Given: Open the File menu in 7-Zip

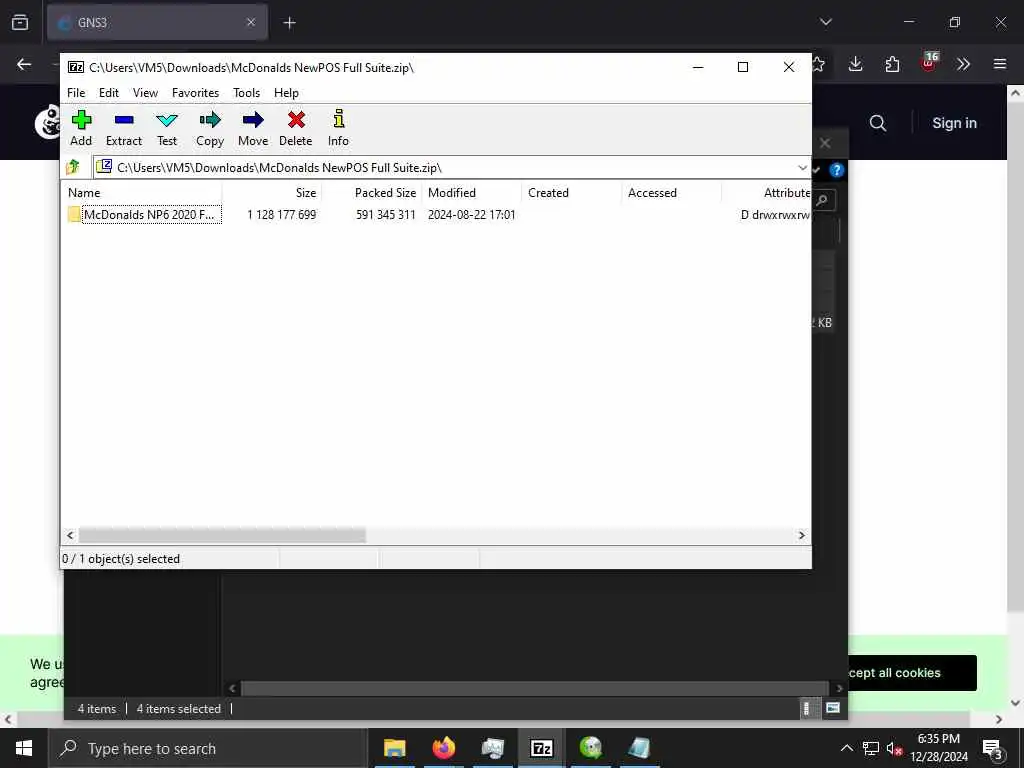Looking at the screenshot, I should pos(76,93).
